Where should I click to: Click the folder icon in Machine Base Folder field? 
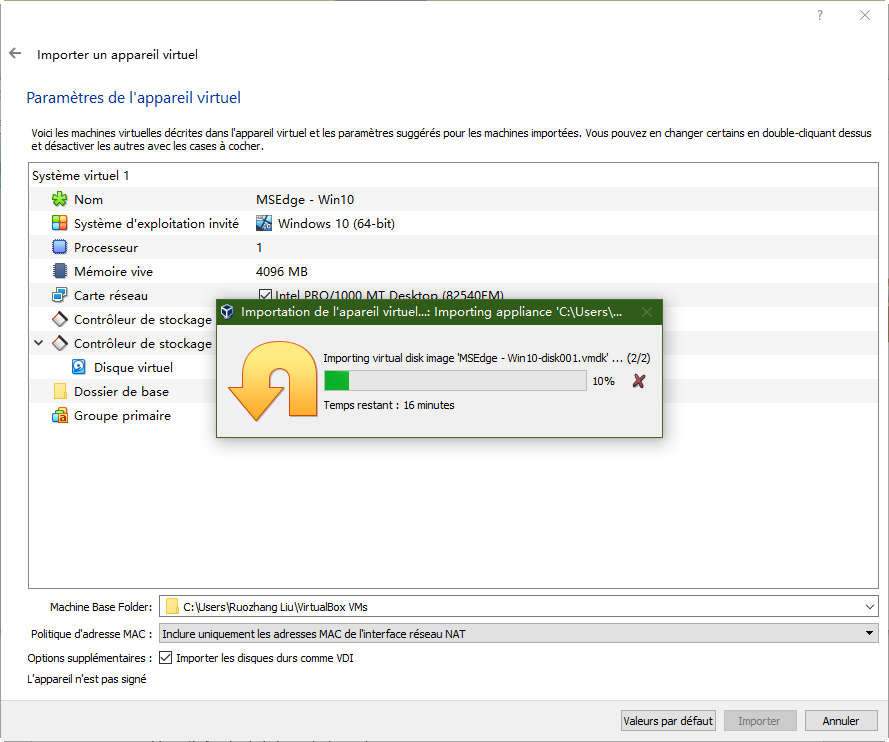click(172, 607)
